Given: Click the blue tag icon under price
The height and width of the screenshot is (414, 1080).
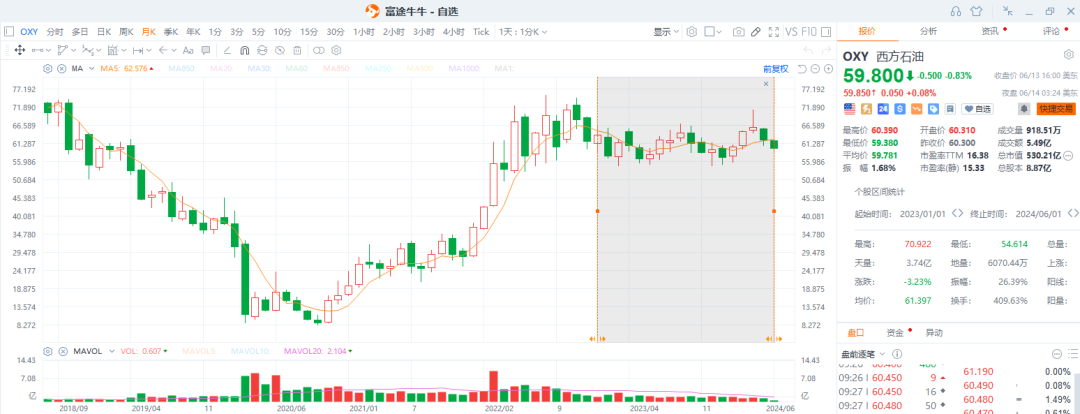Looking at the screenshot, I should coord(933,109).
